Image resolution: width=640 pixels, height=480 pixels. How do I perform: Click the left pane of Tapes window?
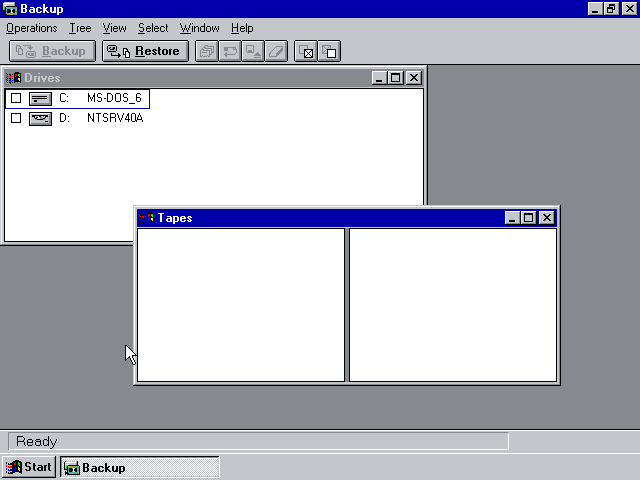[x=241, y=305]
